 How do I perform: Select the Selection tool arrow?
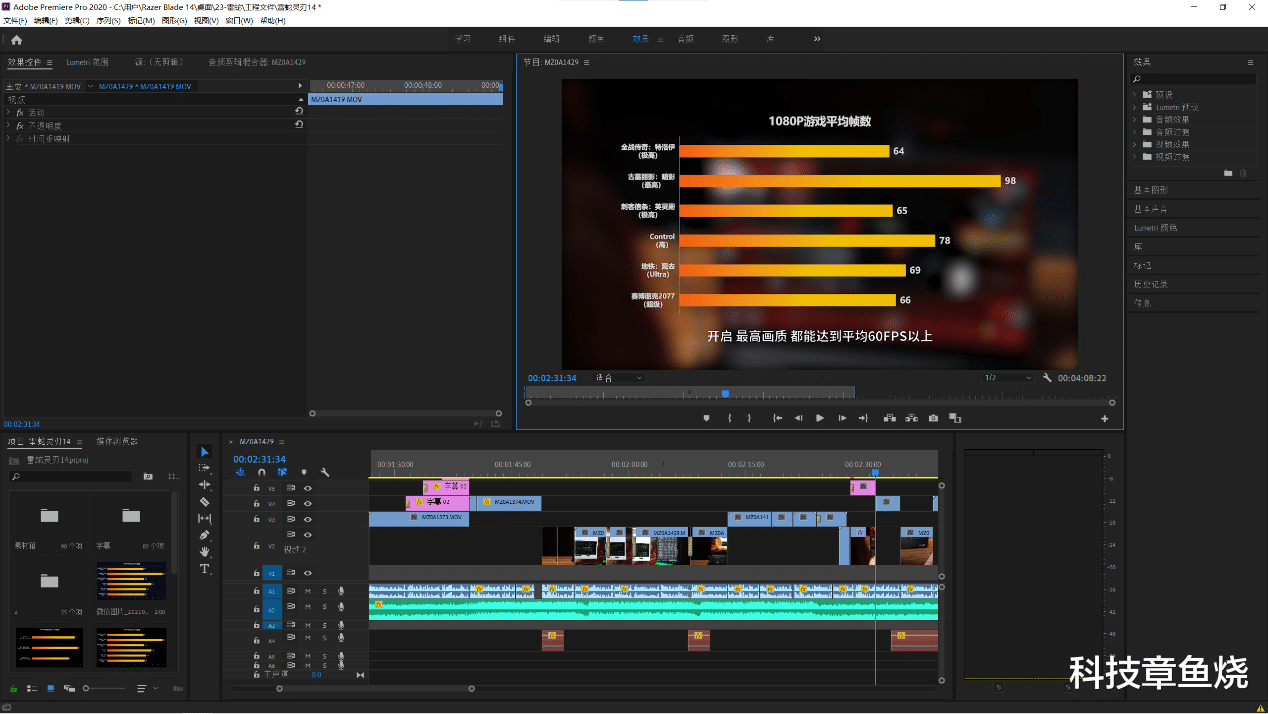(205, 452)
